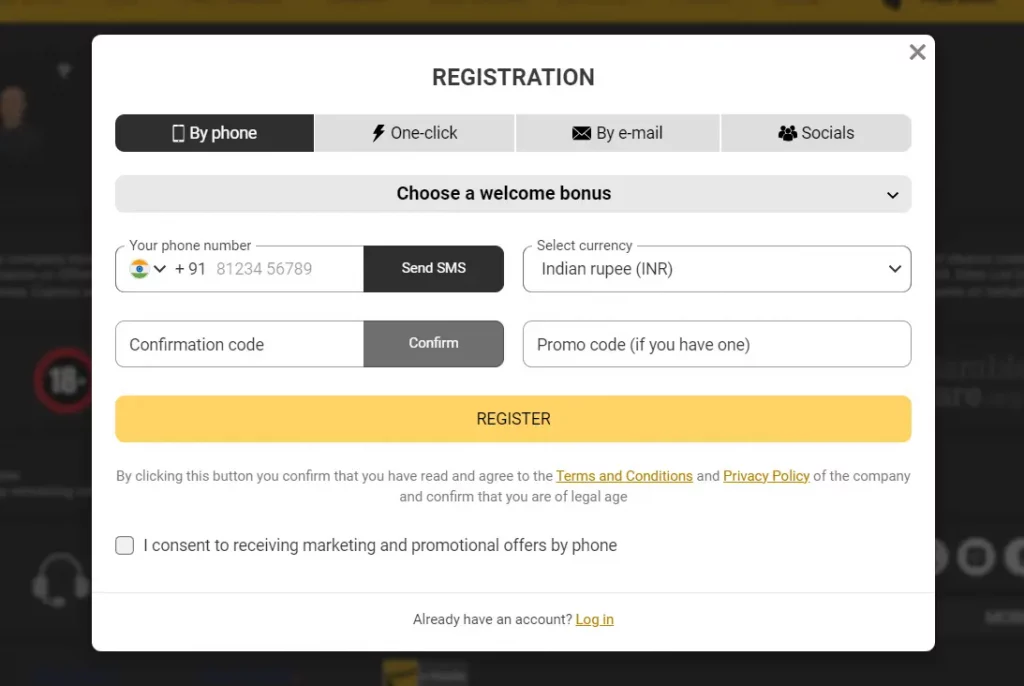Switch to the By e-mail registration tab
The image size is (1024, 686).
[617, 132]
